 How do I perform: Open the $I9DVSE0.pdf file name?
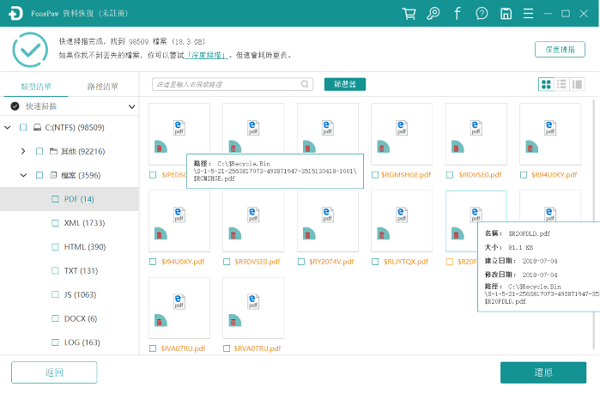480,175
